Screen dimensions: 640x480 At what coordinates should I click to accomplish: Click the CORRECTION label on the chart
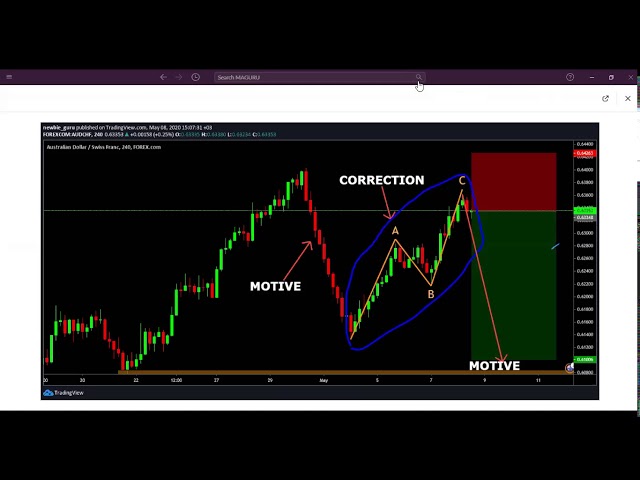[x=381, y=180]
